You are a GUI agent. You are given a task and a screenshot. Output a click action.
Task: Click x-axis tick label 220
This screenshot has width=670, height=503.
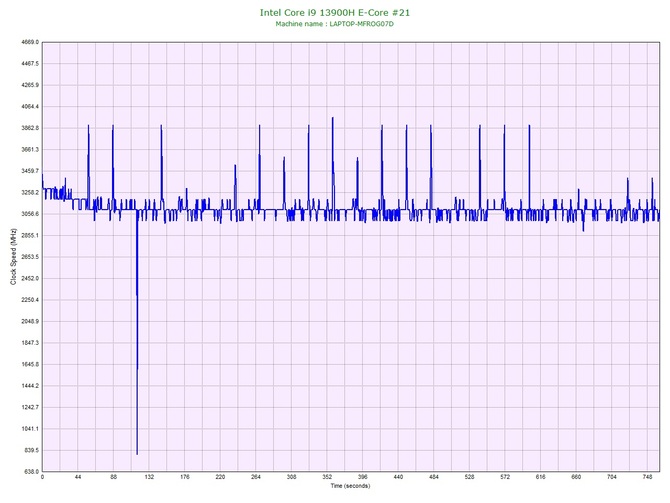click(220, 477)
